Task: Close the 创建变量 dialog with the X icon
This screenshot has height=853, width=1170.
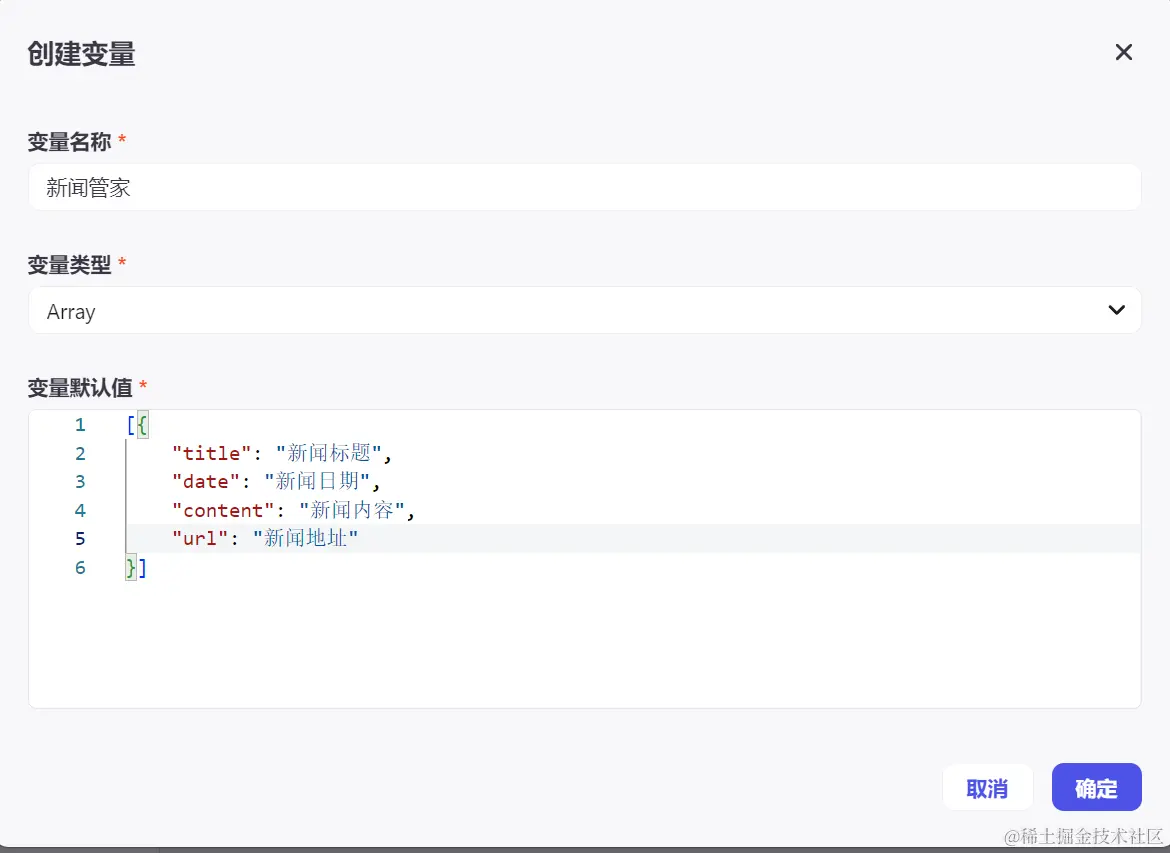Action: tap(1124, 52)
